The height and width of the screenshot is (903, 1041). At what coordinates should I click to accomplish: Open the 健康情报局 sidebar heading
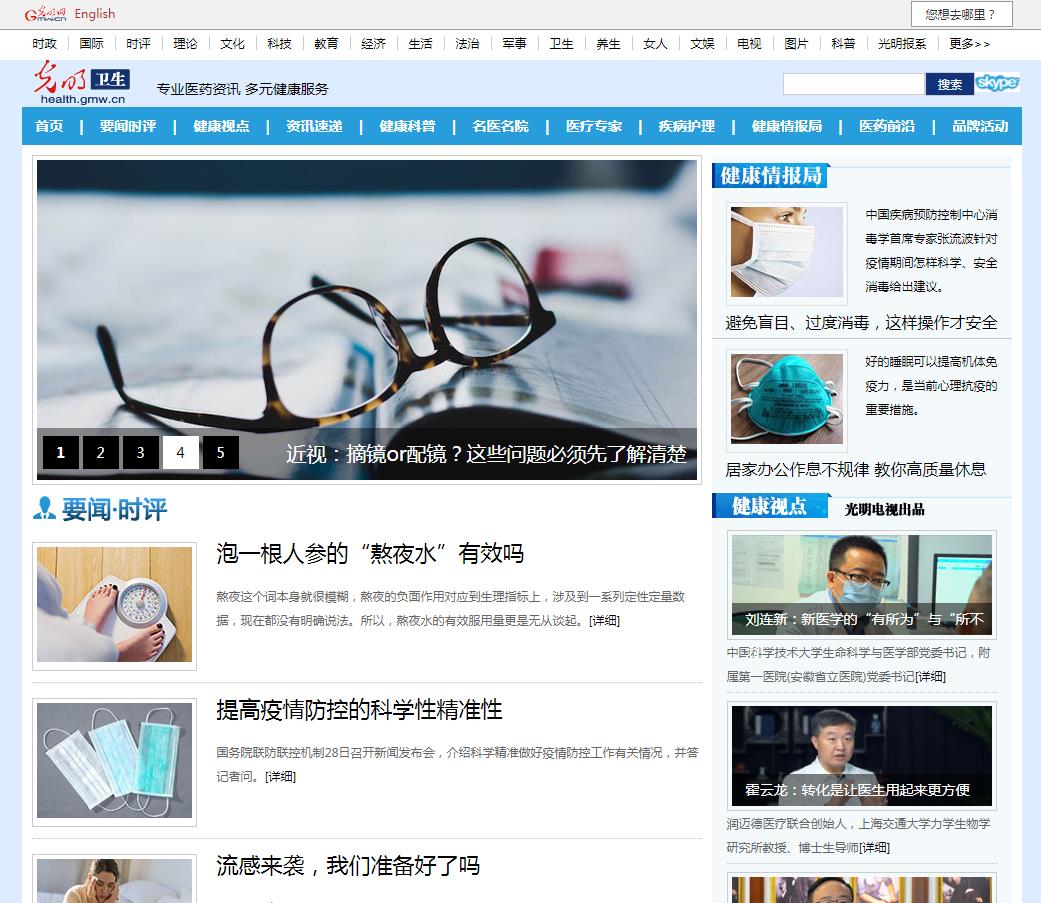point(770,176)
